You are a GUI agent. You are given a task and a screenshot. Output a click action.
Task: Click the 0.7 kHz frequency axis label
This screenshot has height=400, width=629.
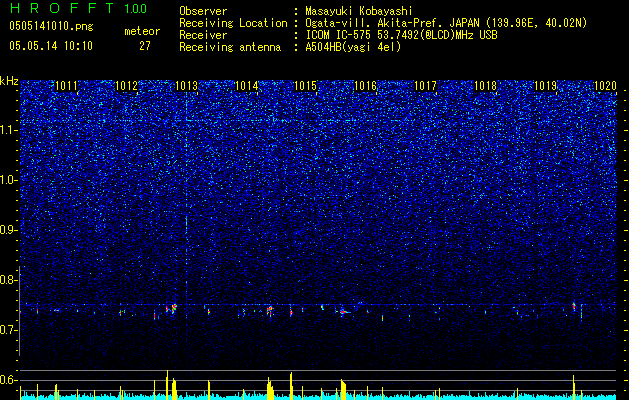tap(9, 330)
